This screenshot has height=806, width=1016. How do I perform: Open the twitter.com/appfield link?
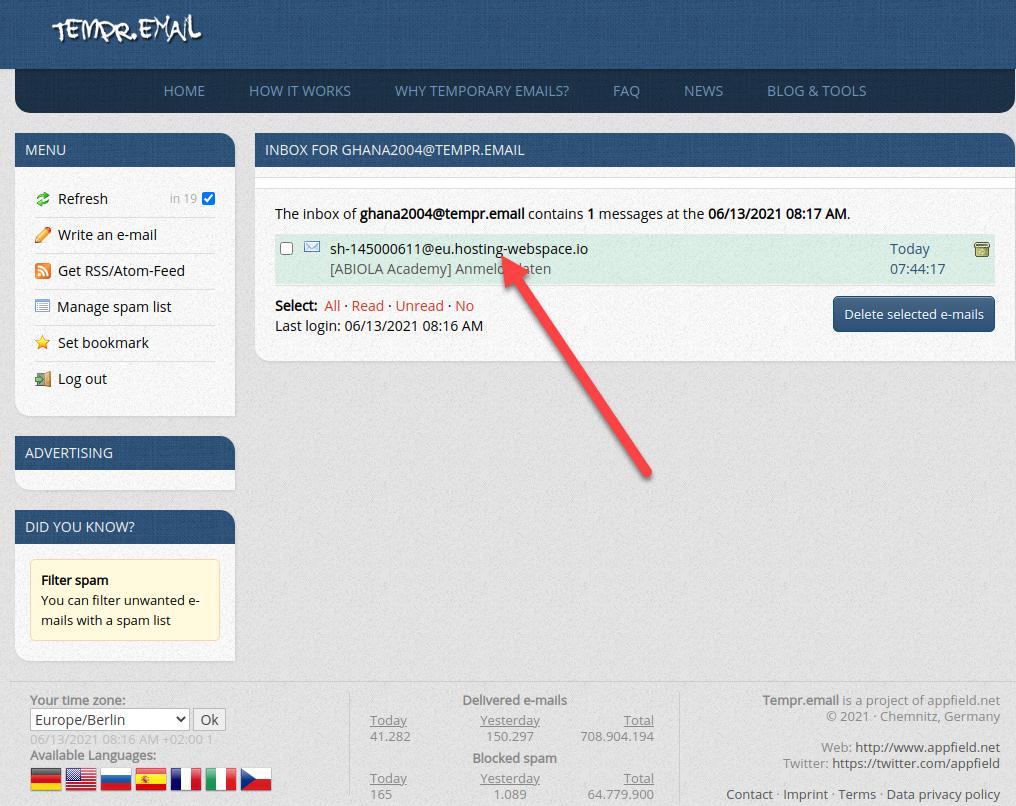coord(916,763)
